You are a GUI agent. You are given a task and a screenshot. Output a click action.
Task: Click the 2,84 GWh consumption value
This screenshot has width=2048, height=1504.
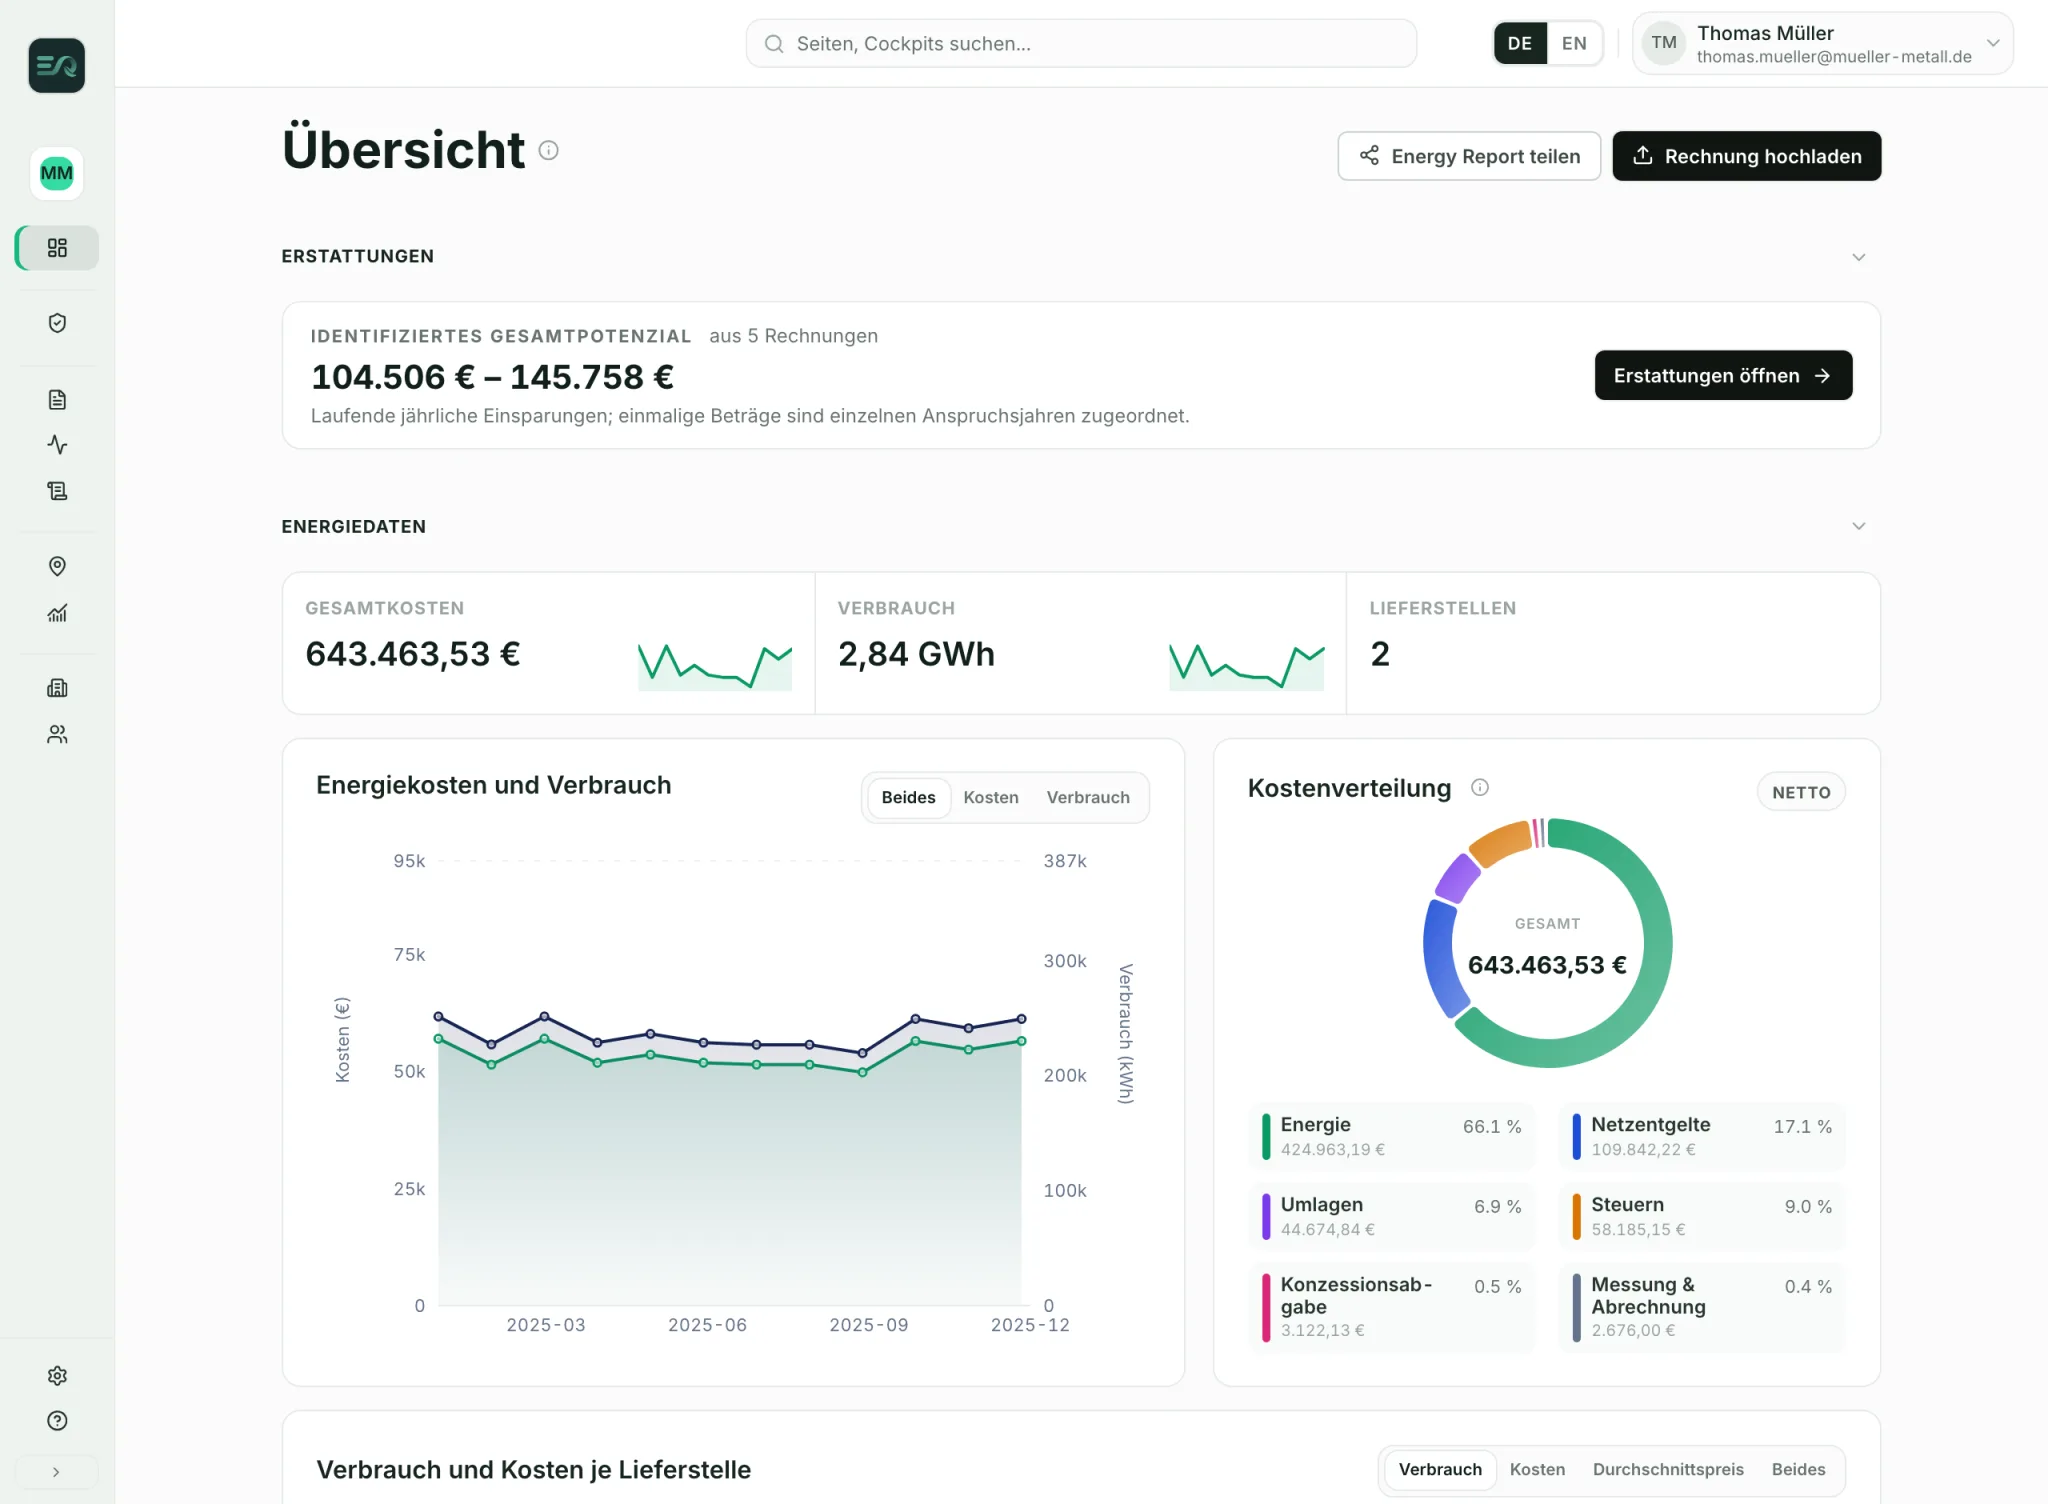pyautogui.click(x=916, y=654)
